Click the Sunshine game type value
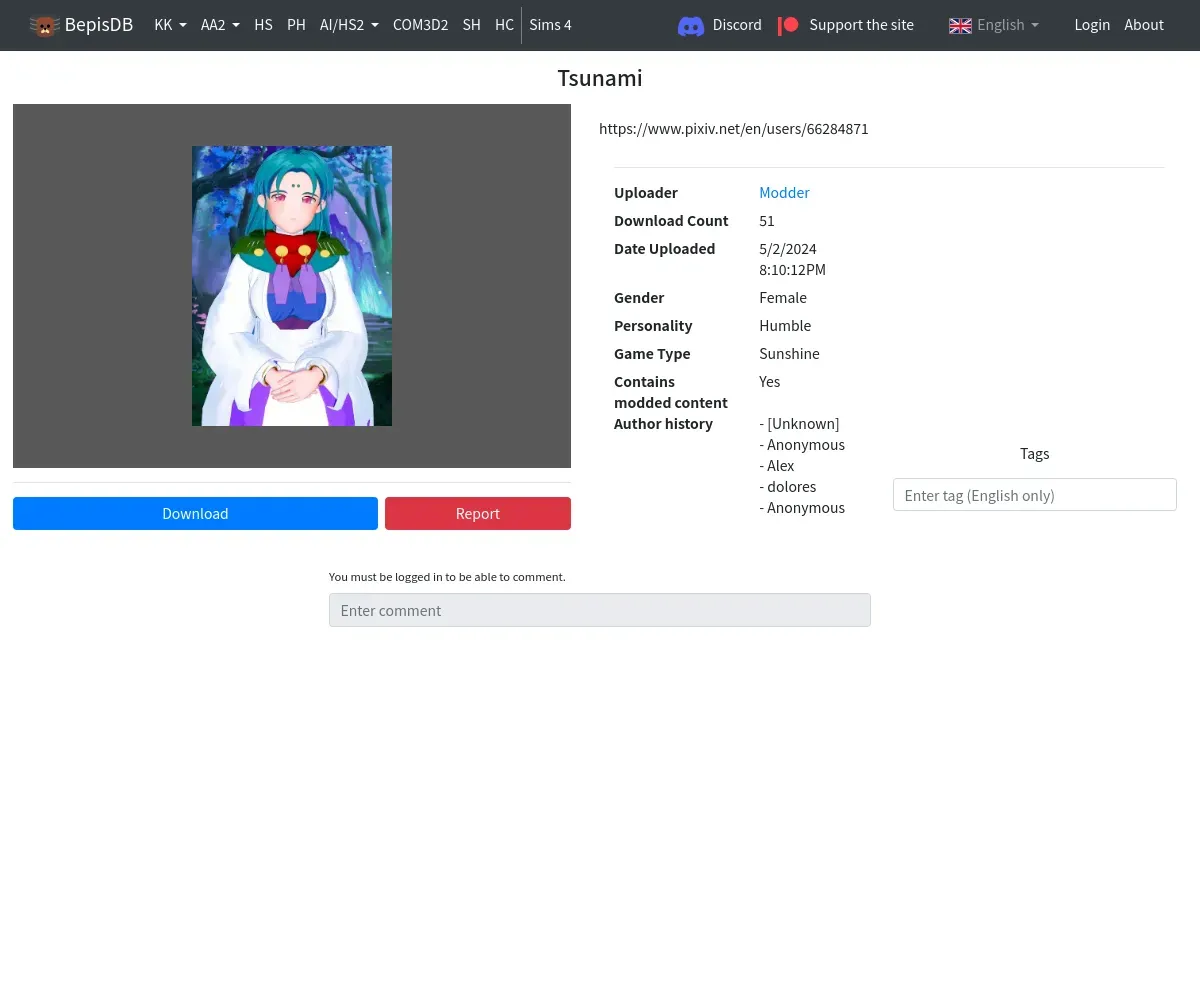The width and height of the screenshot is (1200, 1000). coord(789,353)
